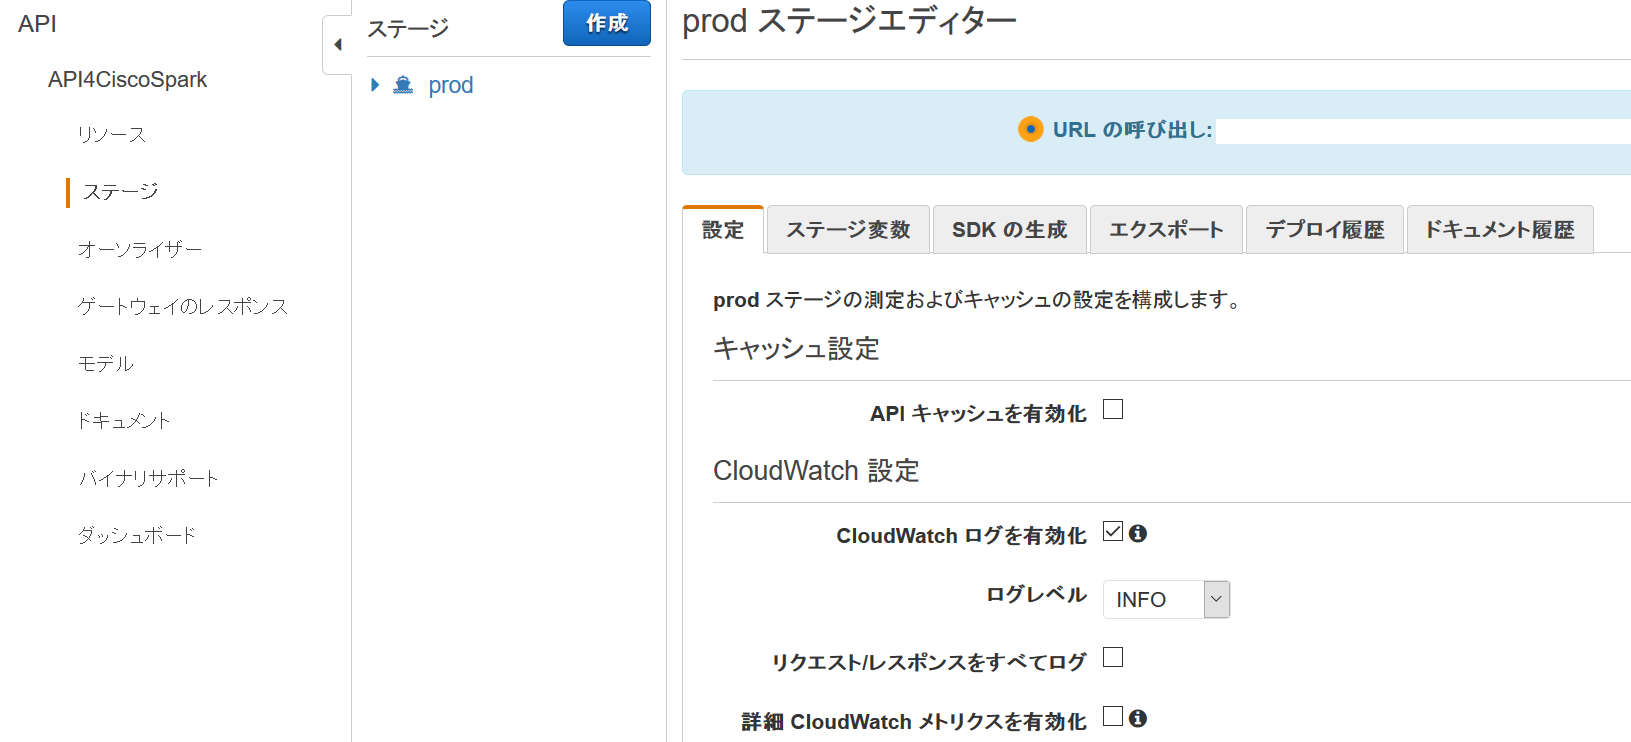Check リクエスト/レスポンスをすべてログ checkbox

(x=1113, y=657)
